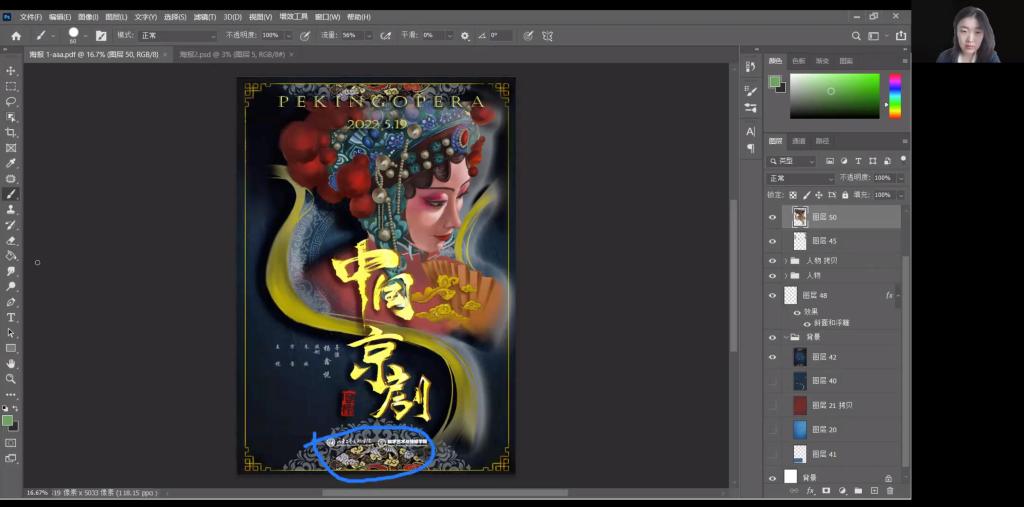Switch to the 海报2.psd document tab
The width and height of the screenshot is (1024, 507).
click(231, 55)
